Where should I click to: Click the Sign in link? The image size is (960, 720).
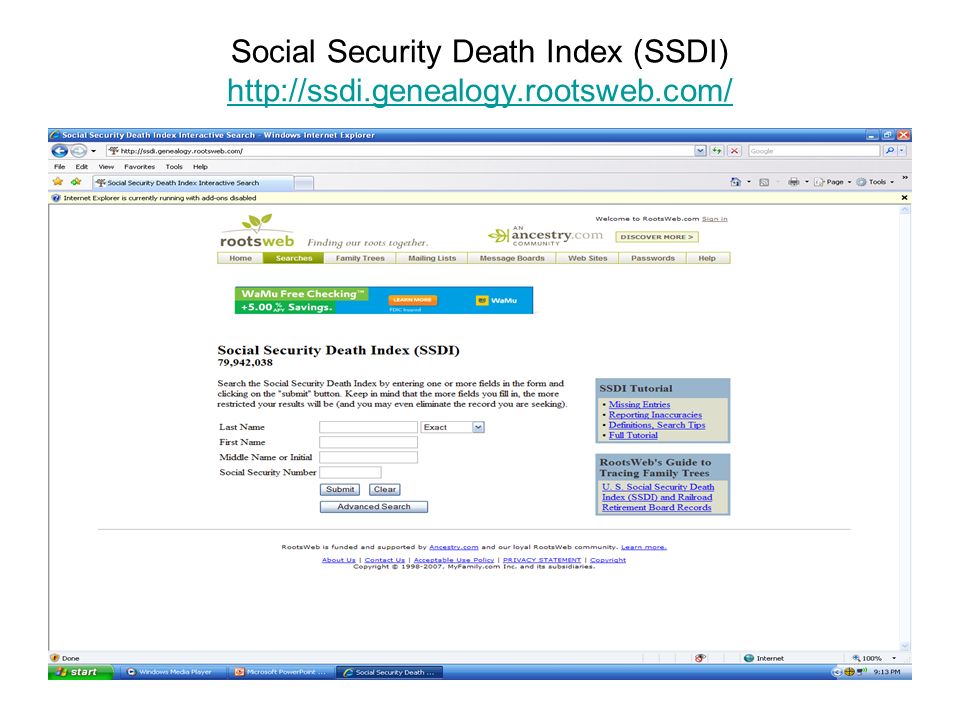[x=714, y=219]
